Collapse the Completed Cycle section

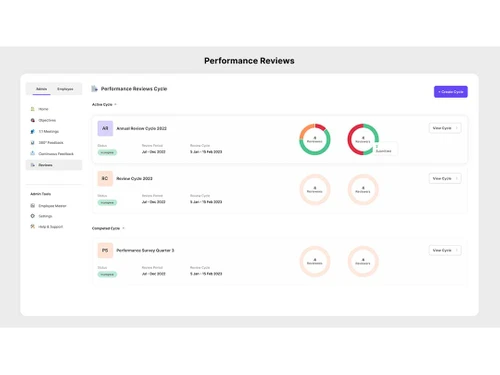click(x=123, y=228)
